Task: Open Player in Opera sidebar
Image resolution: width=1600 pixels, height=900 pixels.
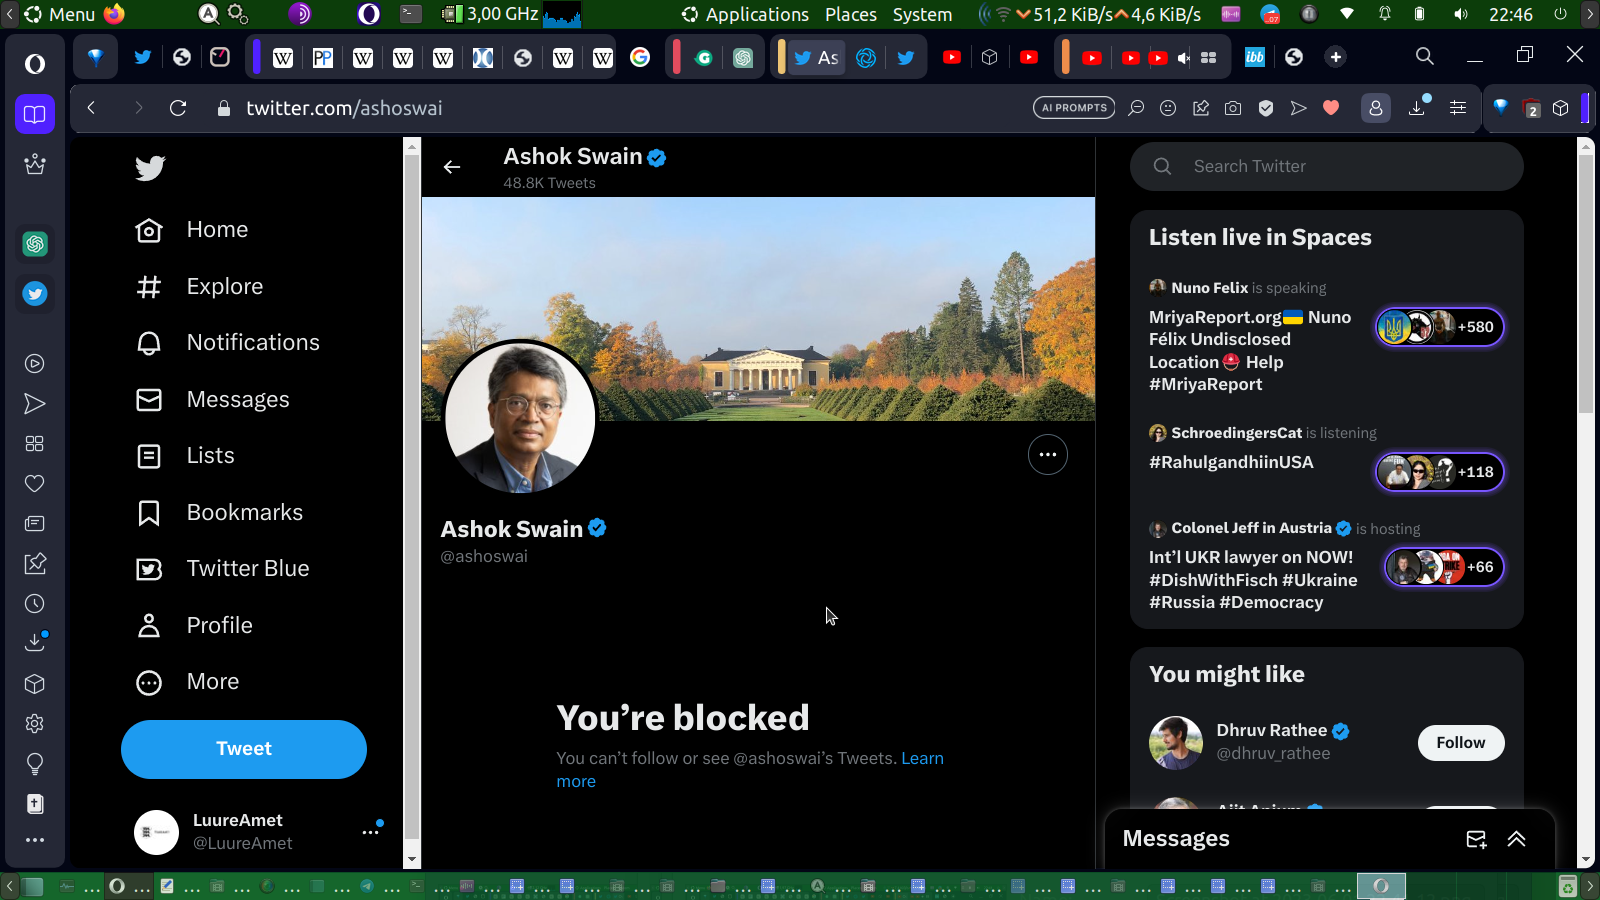Action: [x=35, y=364]
